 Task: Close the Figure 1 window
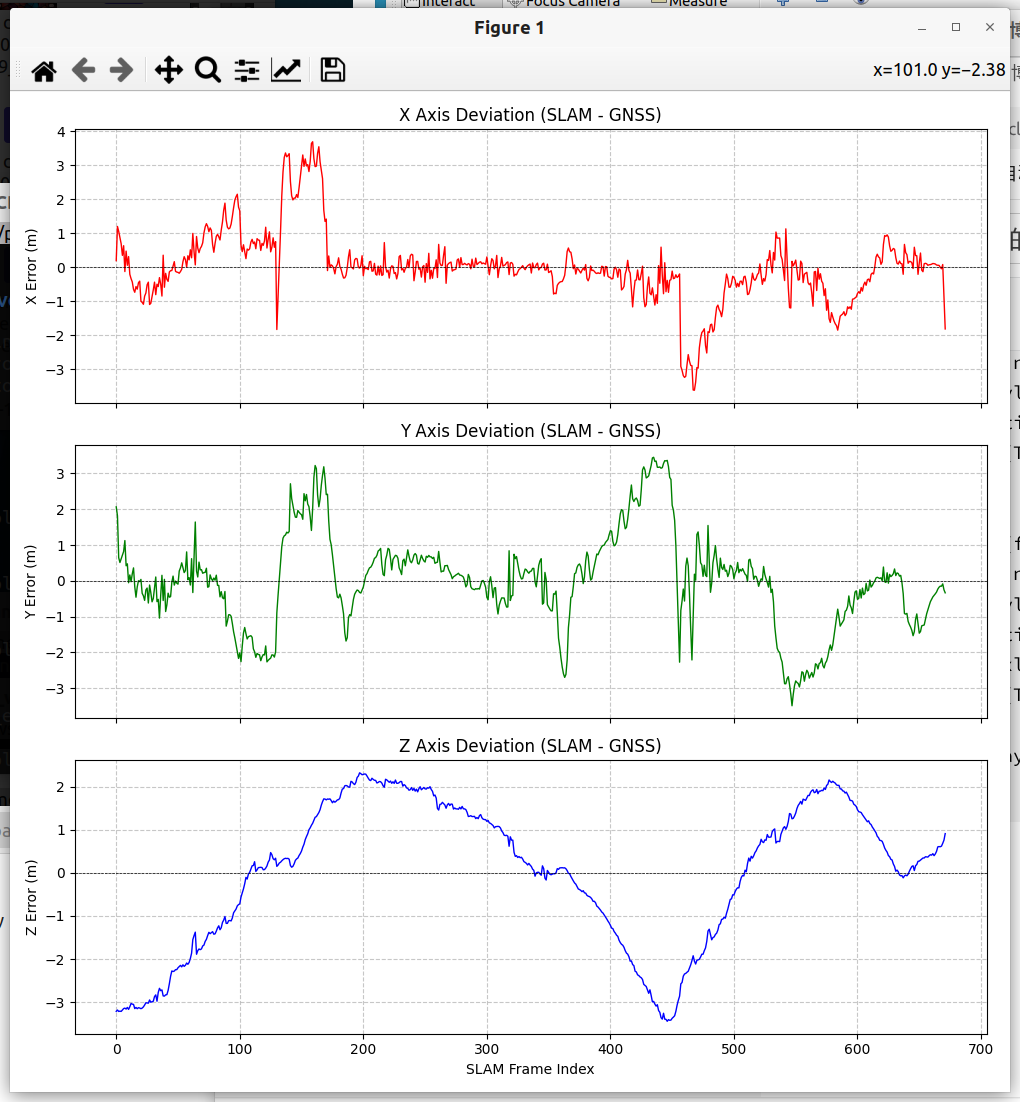coord(989,27)
